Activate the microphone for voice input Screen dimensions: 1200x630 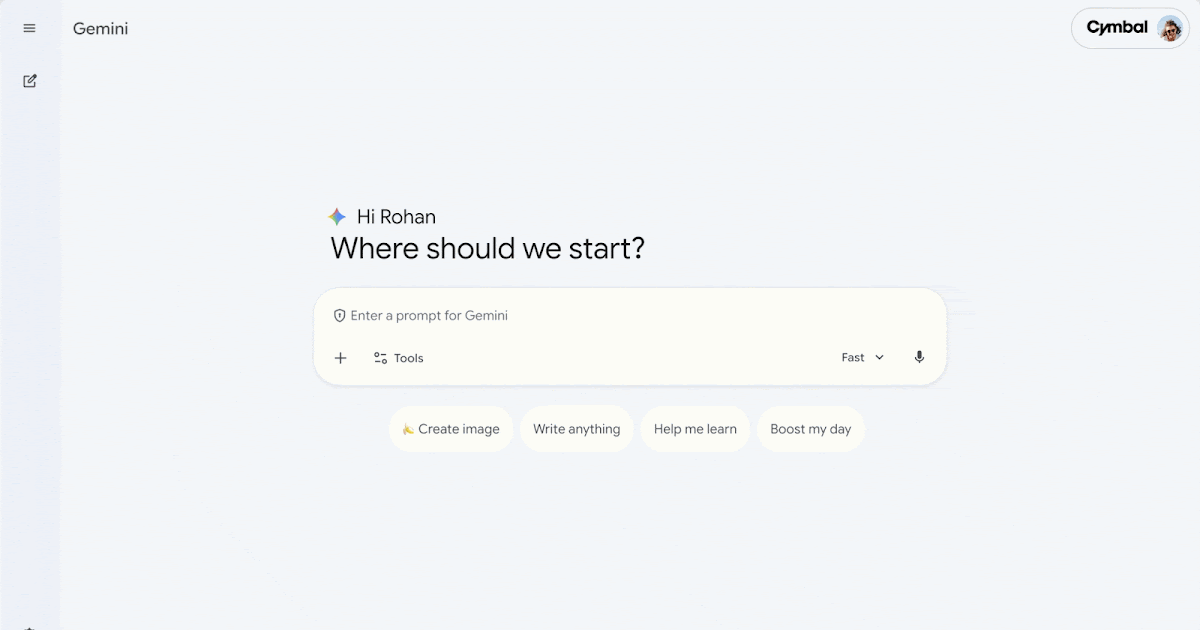click(x=919, y=357)
